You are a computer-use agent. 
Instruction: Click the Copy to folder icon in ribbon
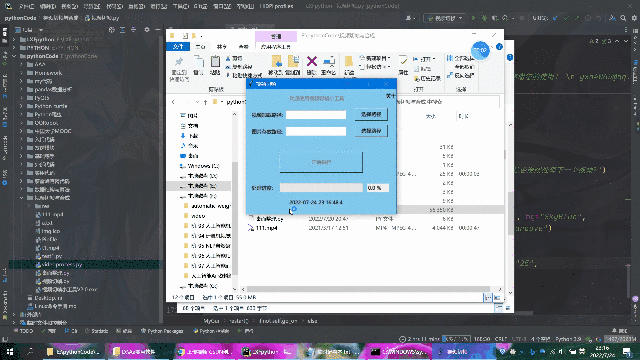pos(293,65)
